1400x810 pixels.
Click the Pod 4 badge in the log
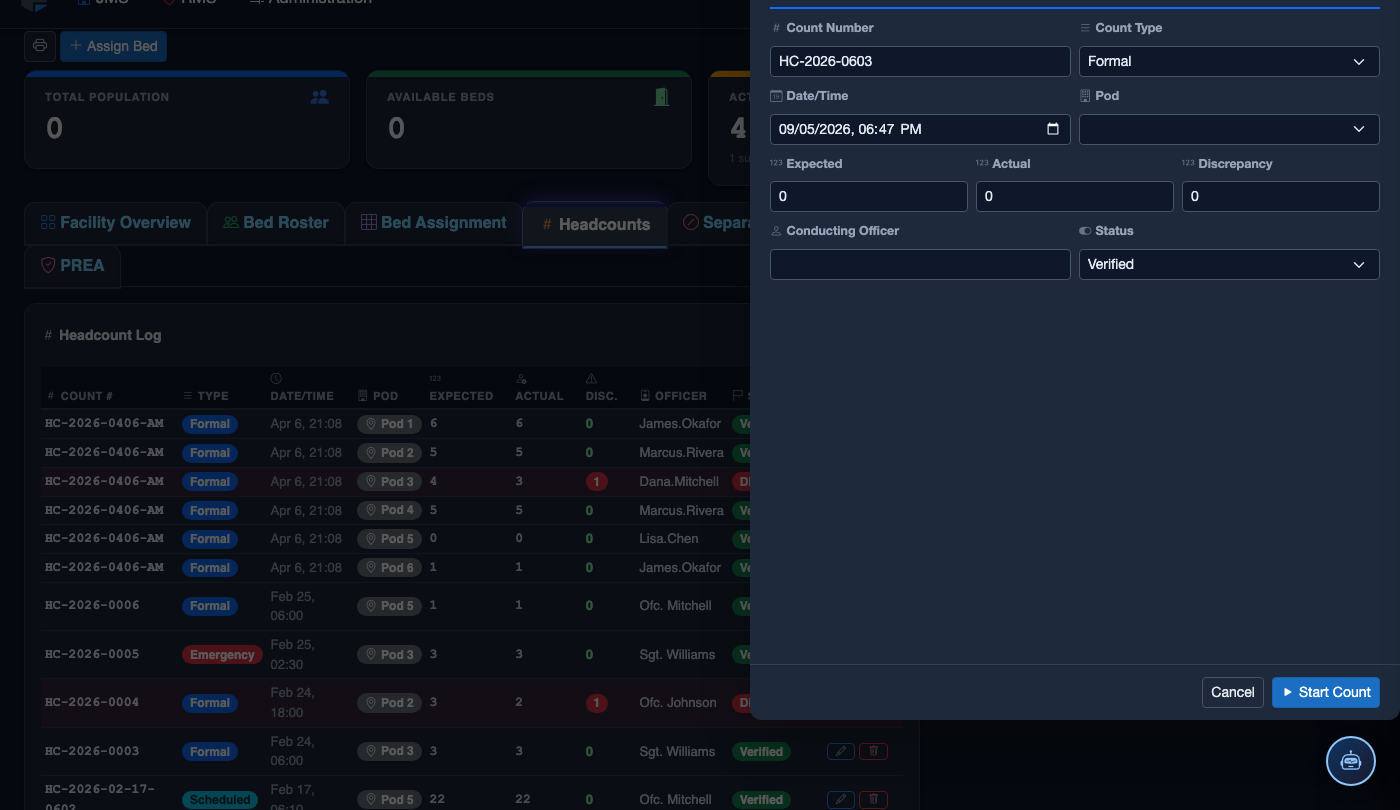click(388, 511)
